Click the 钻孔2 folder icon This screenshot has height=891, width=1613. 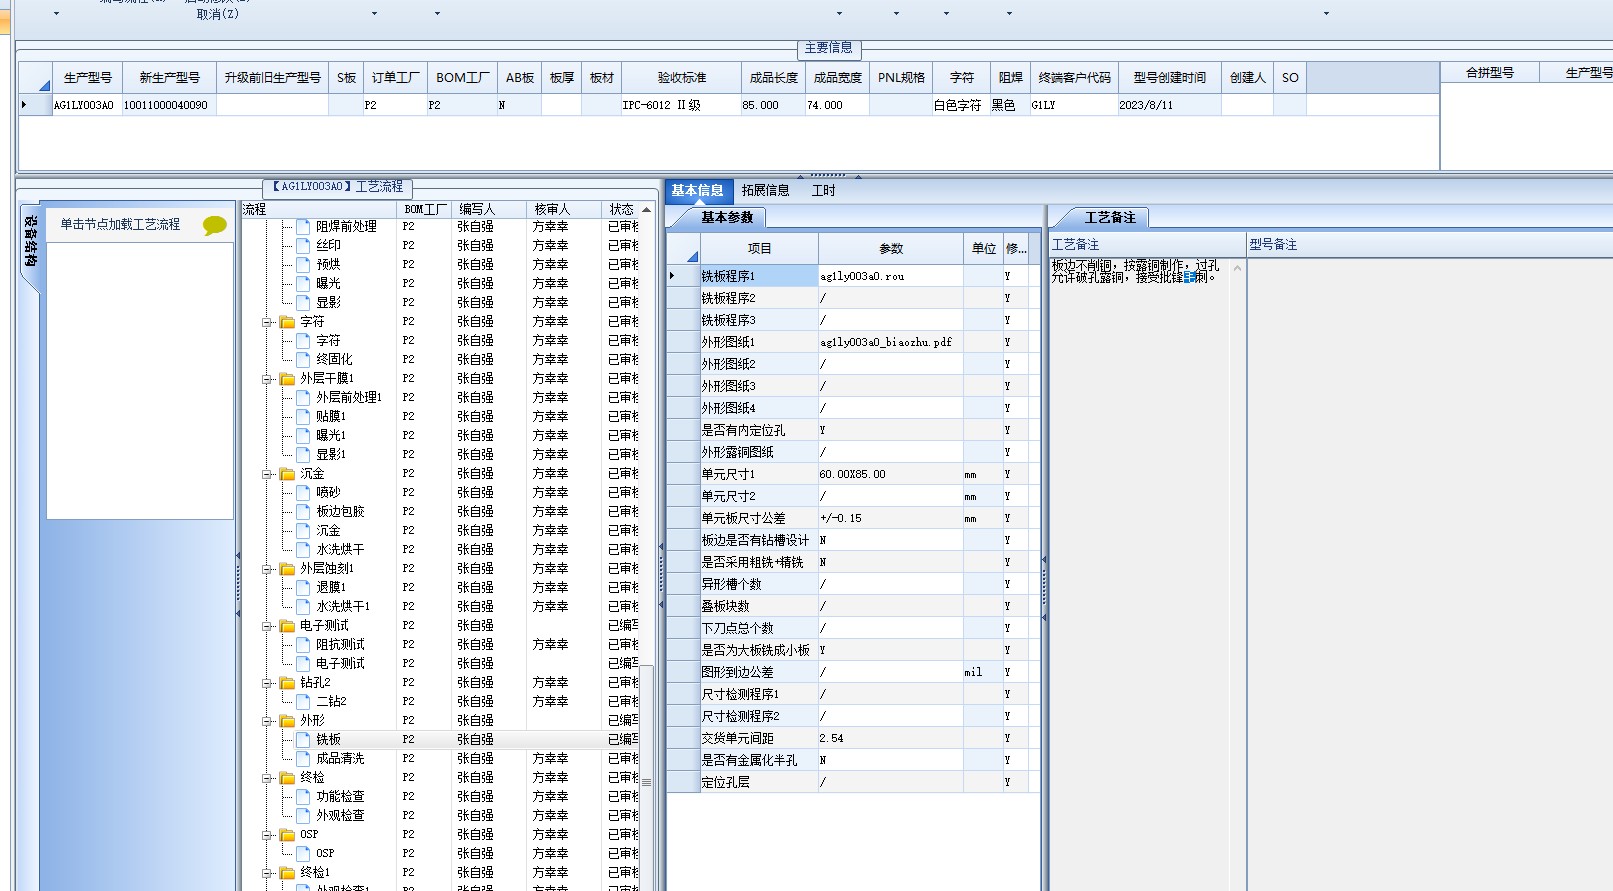pyautogui.click(x=288, y=683)
